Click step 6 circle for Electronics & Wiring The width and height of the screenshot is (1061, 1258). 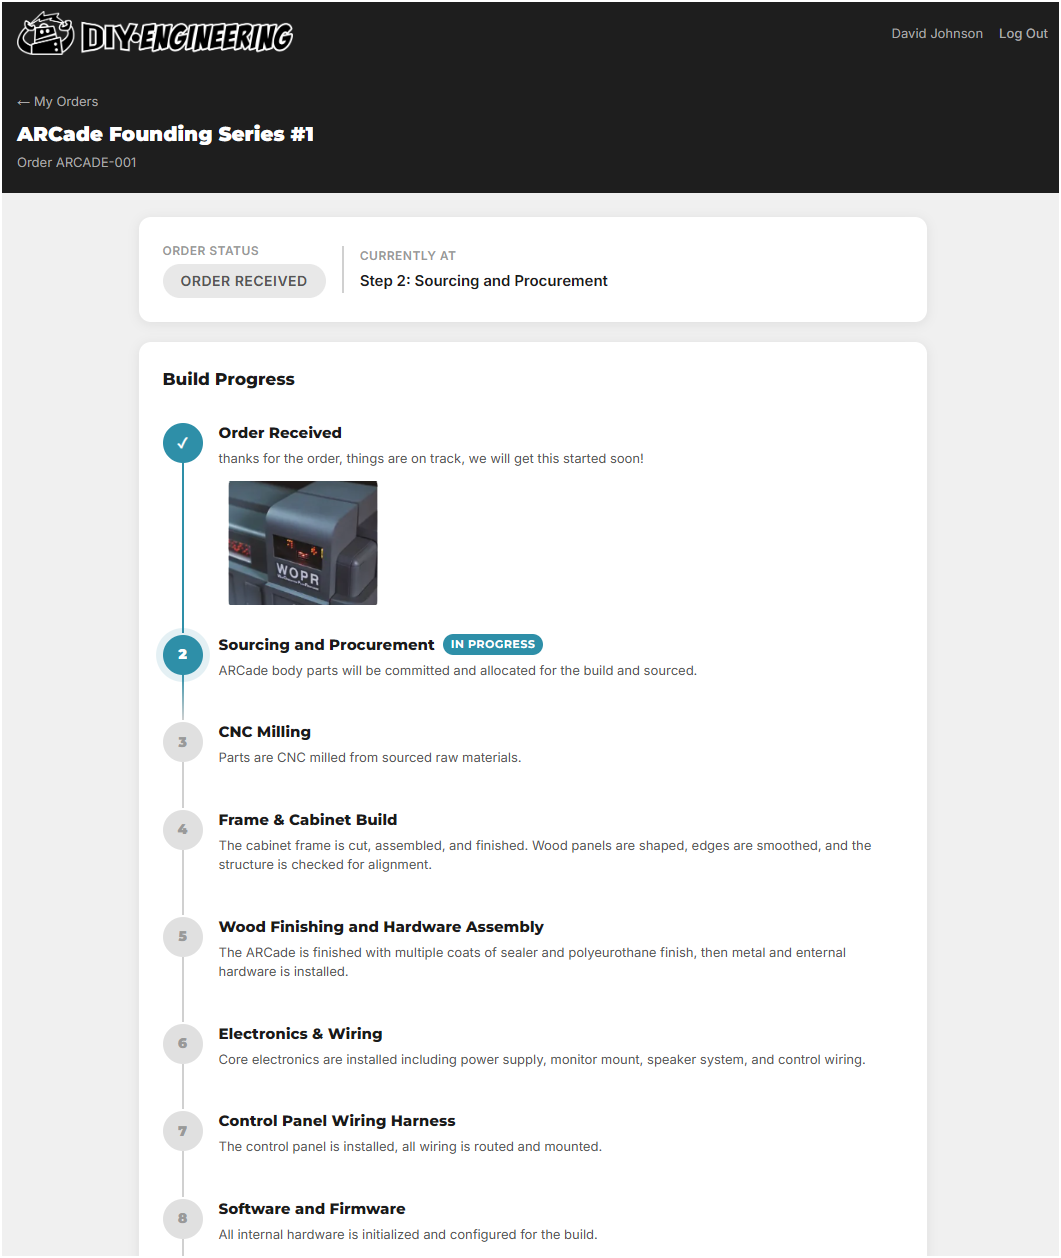183,1043
